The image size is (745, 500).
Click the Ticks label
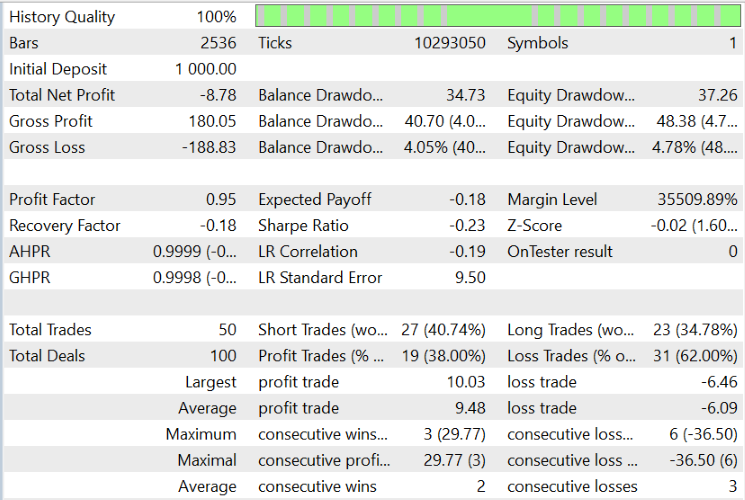point(275,43)
